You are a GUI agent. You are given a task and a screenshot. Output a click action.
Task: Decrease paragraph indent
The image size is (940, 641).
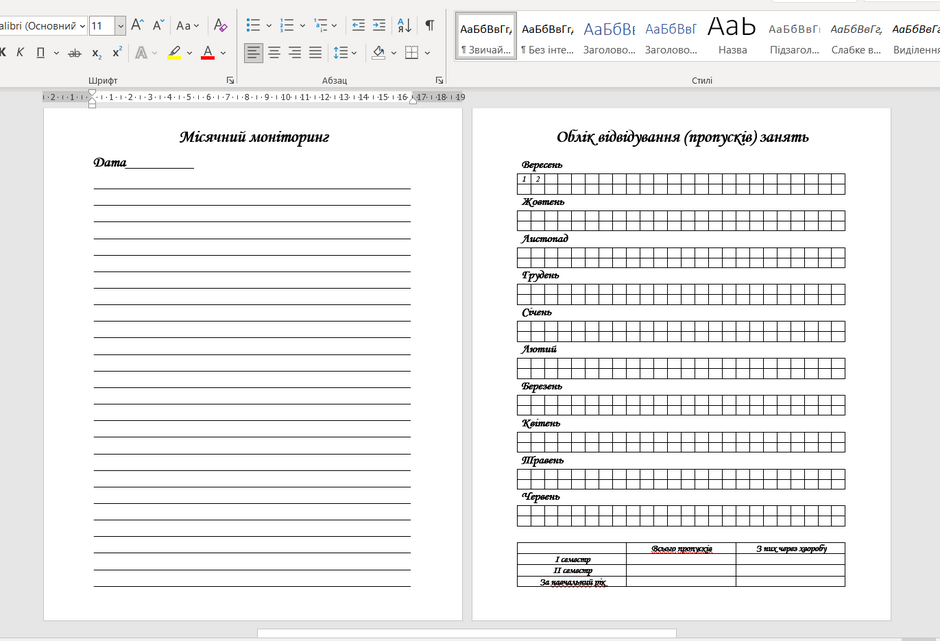(358, 25)
